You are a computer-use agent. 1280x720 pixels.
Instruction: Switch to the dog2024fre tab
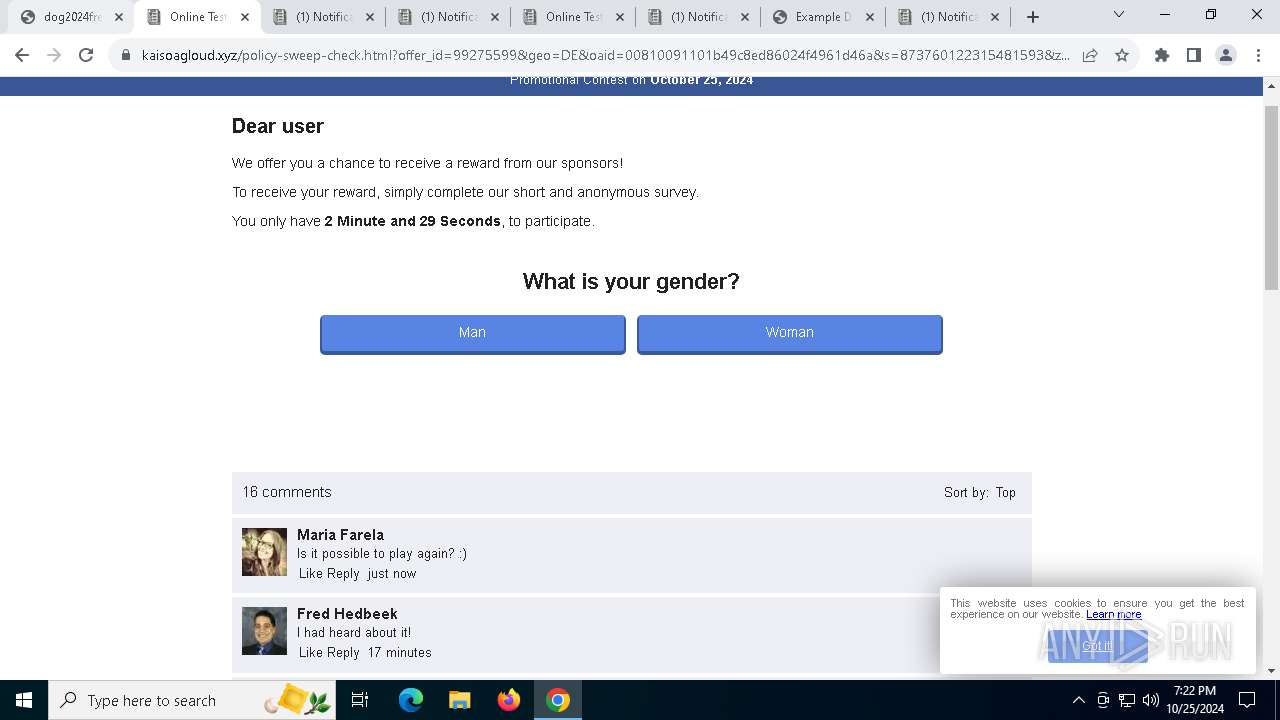click(72, 17)
